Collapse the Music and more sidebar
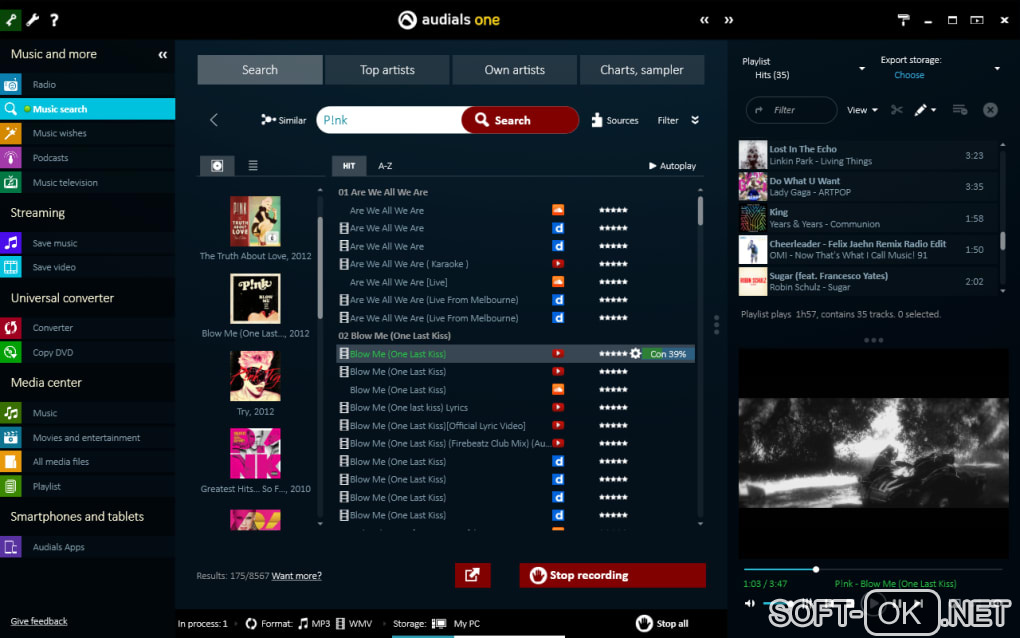 [x=163, y=55]
